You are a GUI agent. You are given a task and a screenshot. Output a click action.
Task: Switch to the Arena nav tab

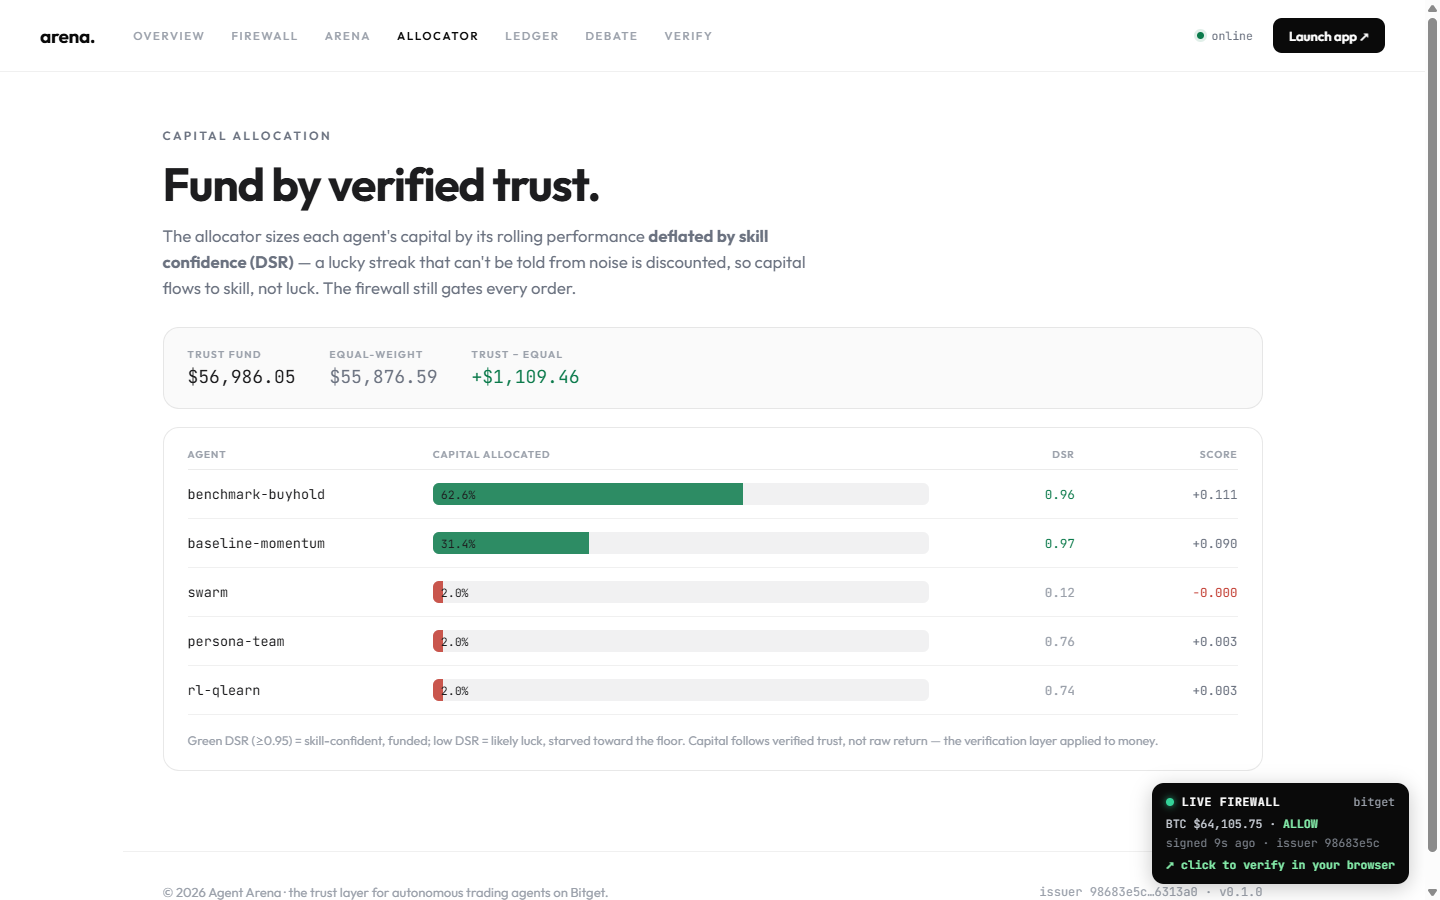[x=347, y=36]
